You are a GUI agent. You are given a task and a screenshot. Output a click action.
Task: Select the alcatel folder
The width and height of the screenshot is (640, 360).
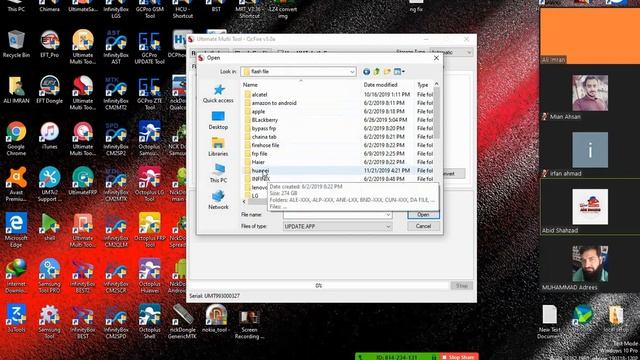pos(259,94)
